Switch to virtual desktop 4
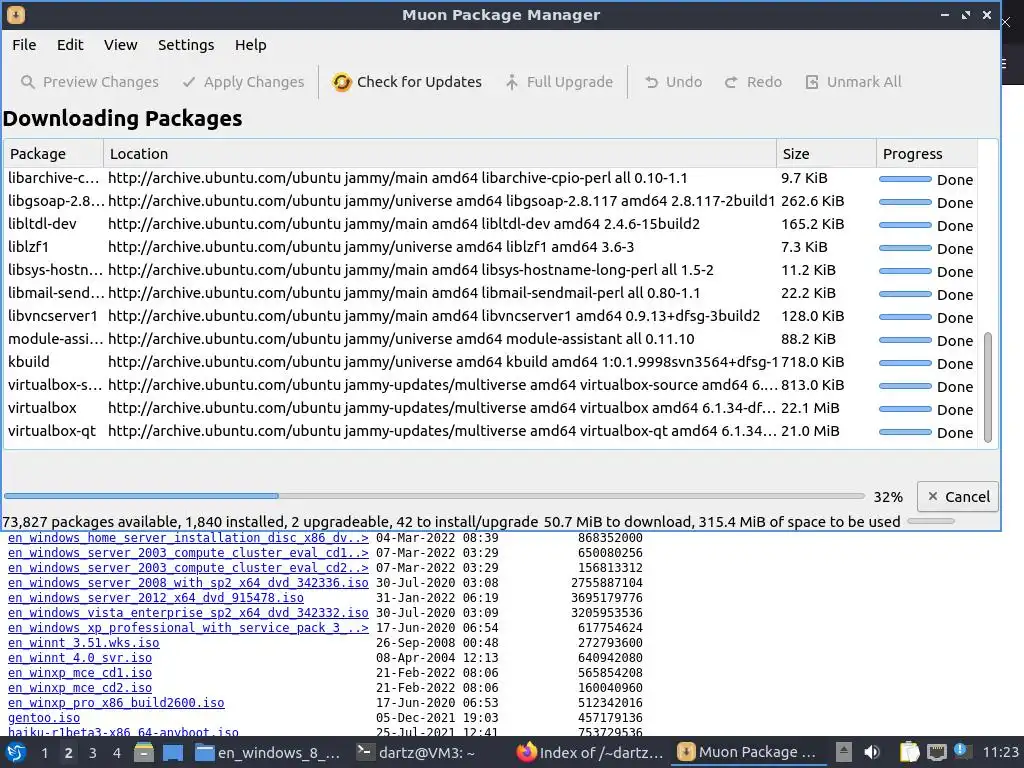Image resolution: width=1024 pixels, height=768 pixels. 117,753
